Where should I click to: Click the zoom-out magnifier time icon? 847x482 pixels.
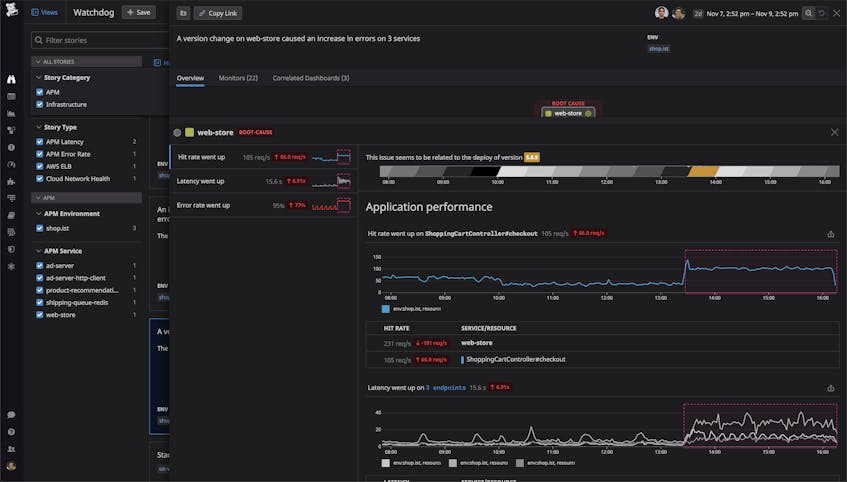pos(808,13)
